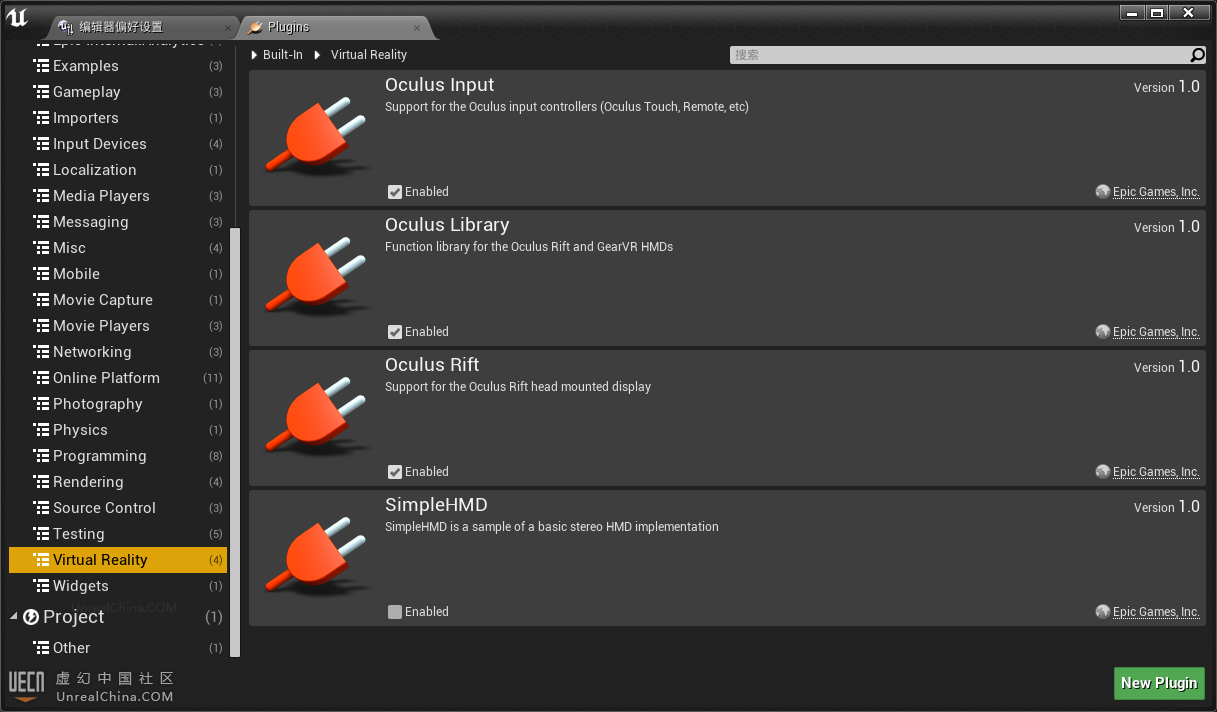Turn off Enabled for Oculus Rift
The width and height of the screenshot is (1217, 712).
point(395,472)
